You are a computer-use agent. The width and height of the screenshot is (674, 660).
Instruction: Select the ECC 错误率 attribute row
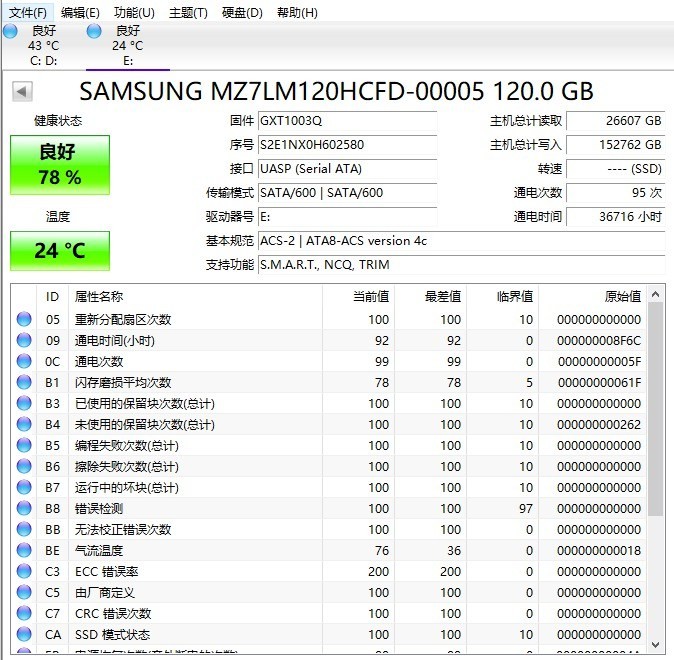[329, 571]
